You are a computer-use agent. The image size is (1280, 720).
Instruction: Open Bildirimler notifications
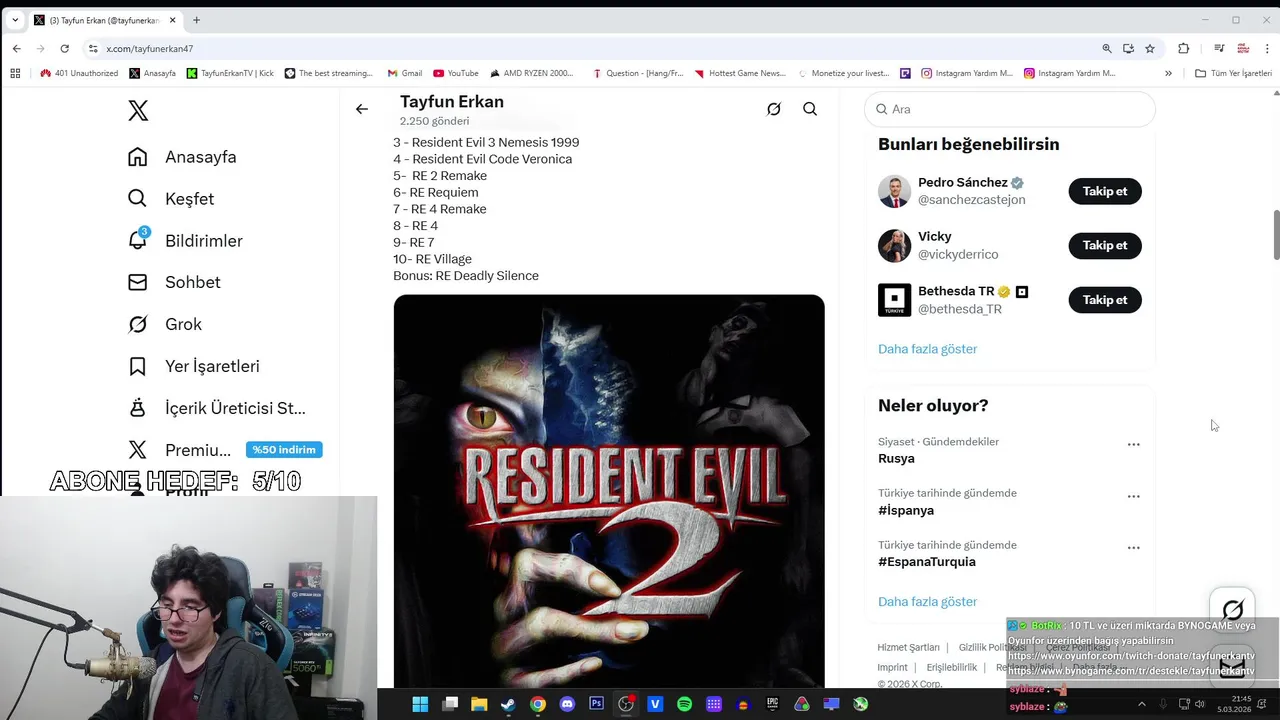point(185,241)
